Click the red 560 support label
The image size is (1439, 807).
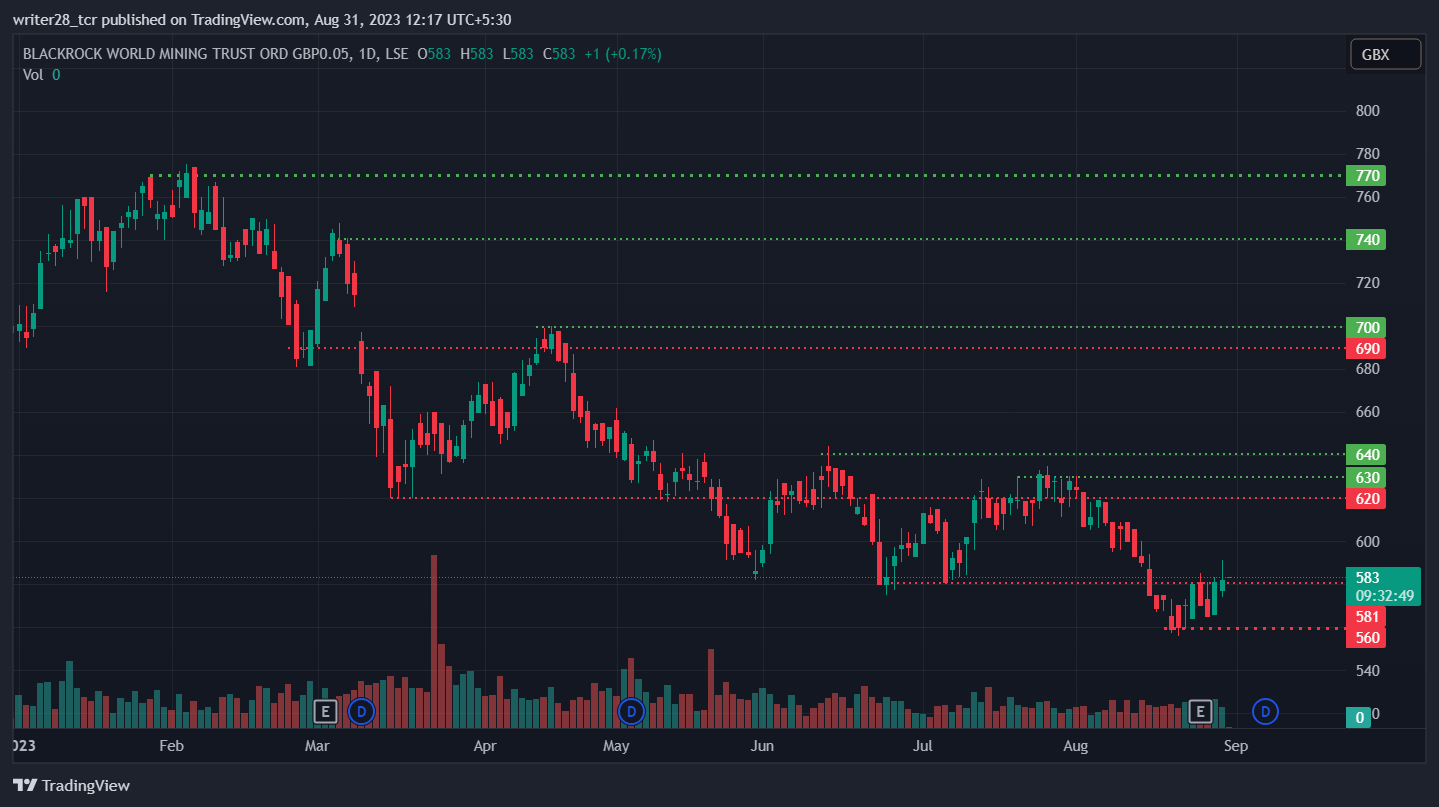click(1365, 638)
